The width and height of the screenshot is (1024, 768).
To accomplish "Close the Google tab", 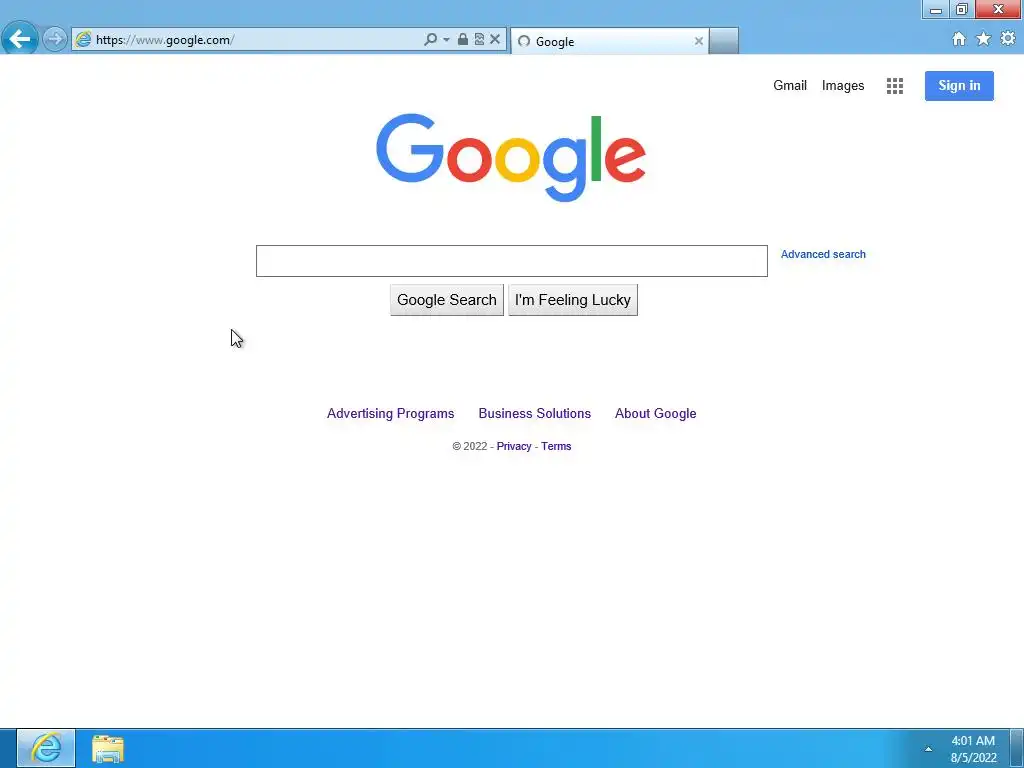I will click(x=698, y=41).
